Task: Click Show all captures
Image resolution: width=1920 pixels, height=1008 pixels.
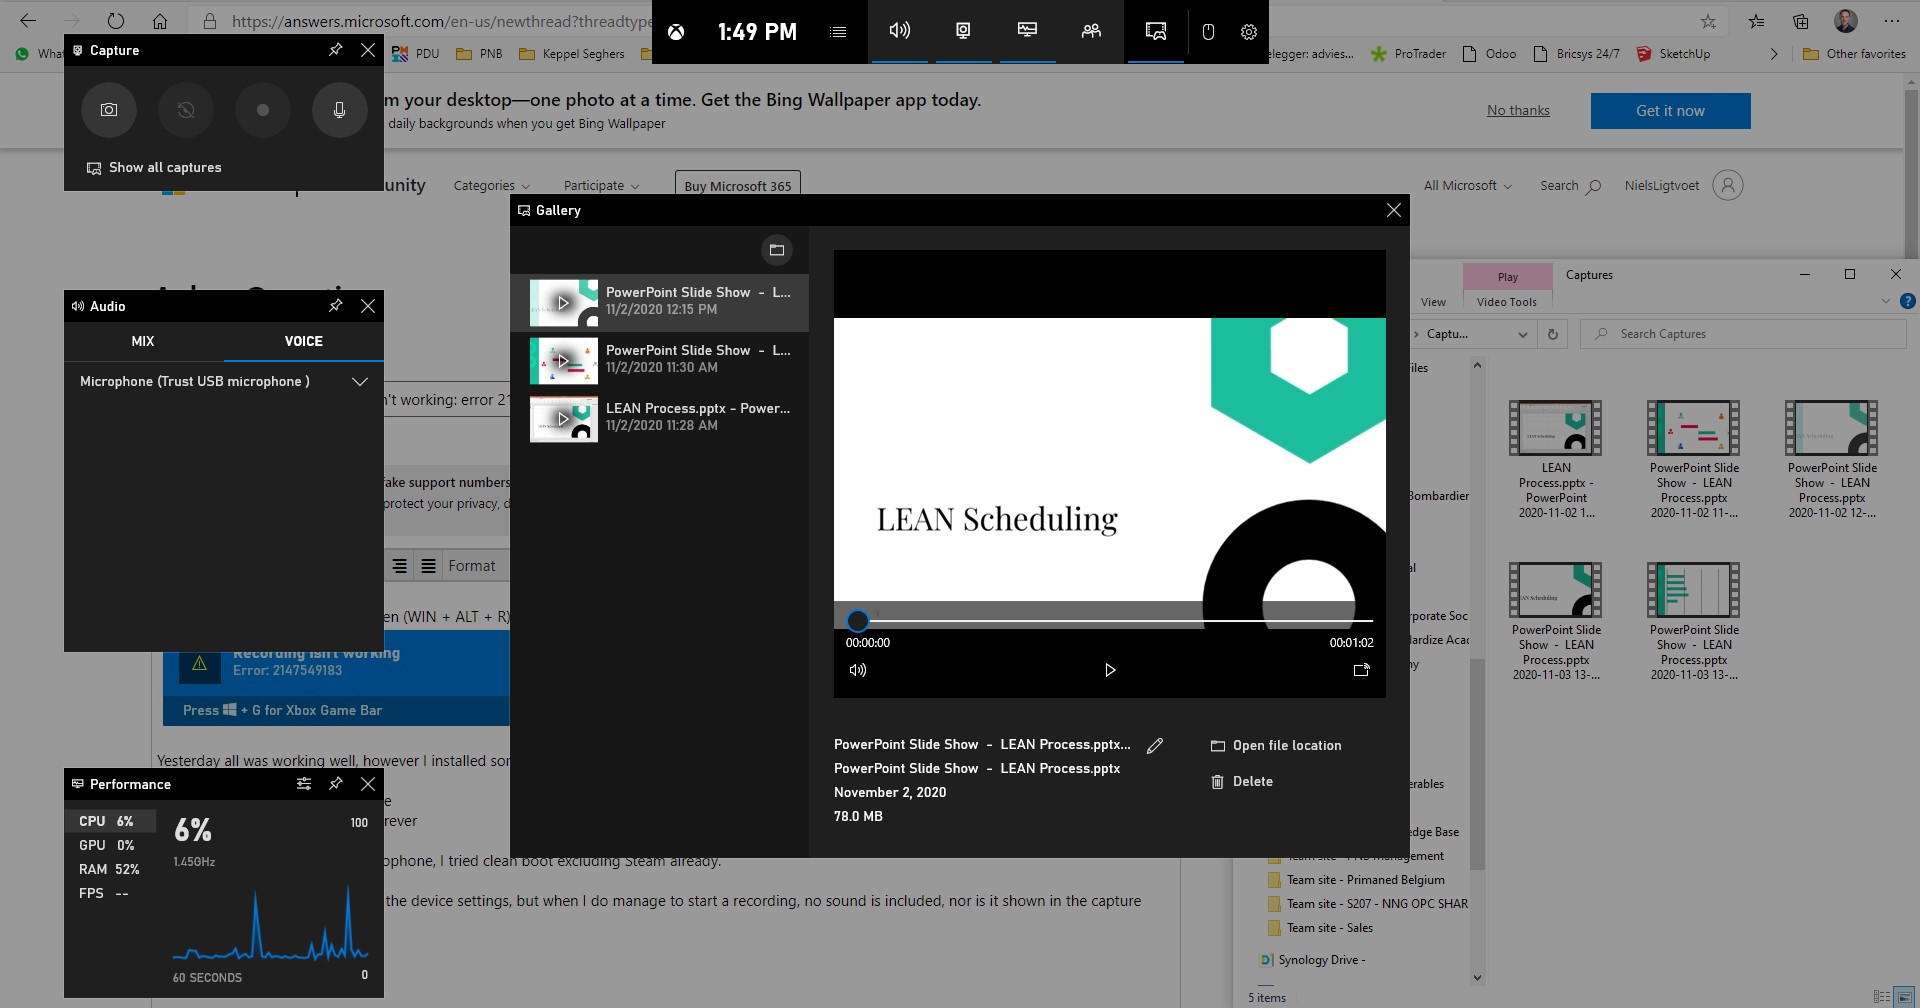Action: pos(154,167)
